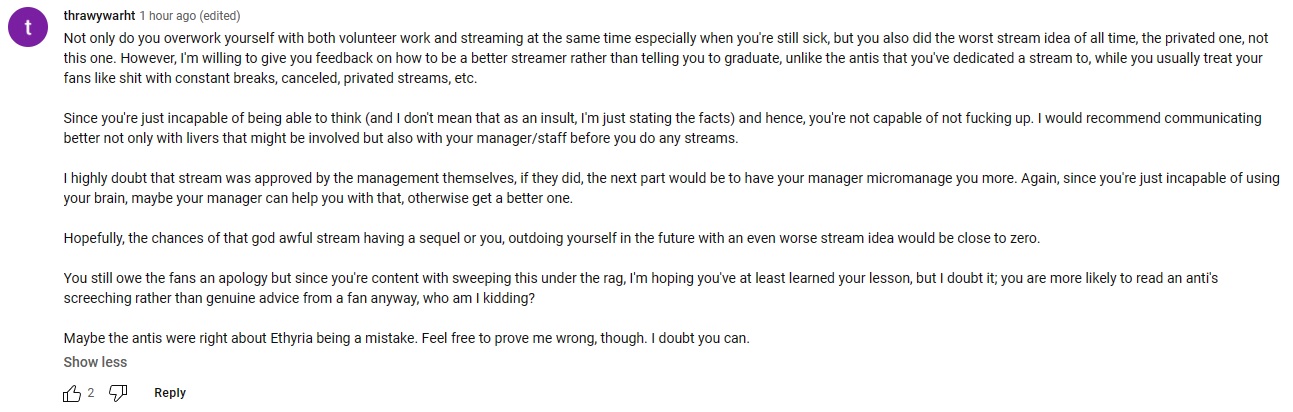Image resolution: width=1293 pixels, height=412 pixels.
Task: Open the purple 't' profile avatar
Action: (x=28, y=28)
